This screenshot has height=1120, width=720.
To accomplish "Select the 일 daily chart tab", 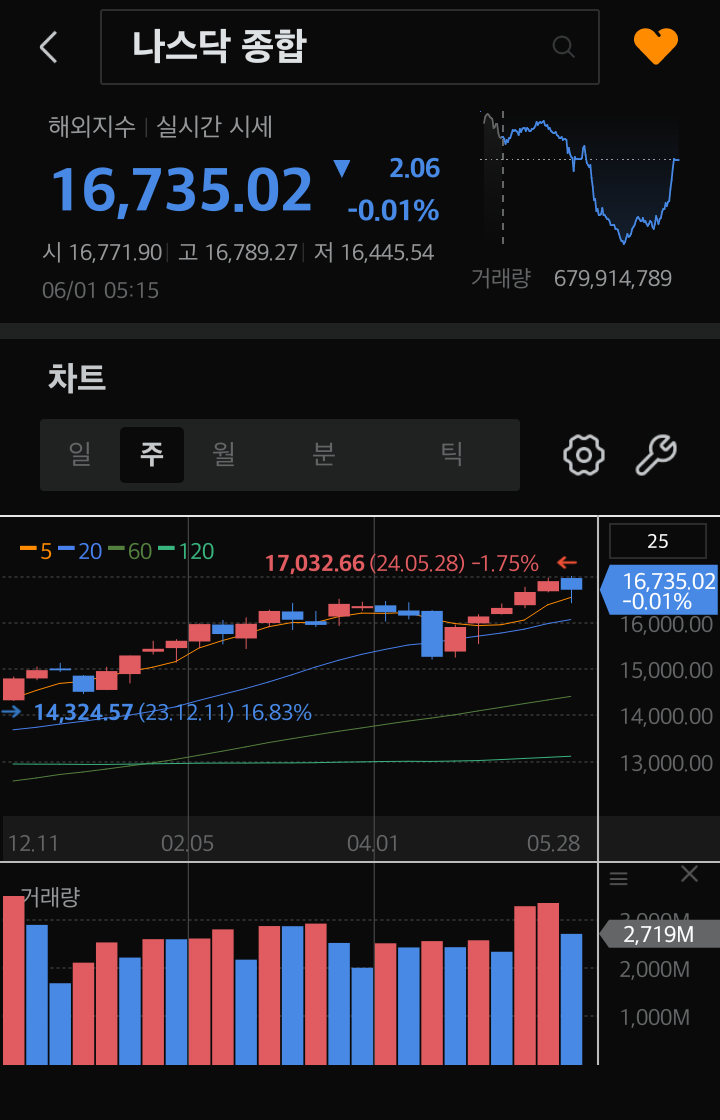I will (x=80, y=454).
